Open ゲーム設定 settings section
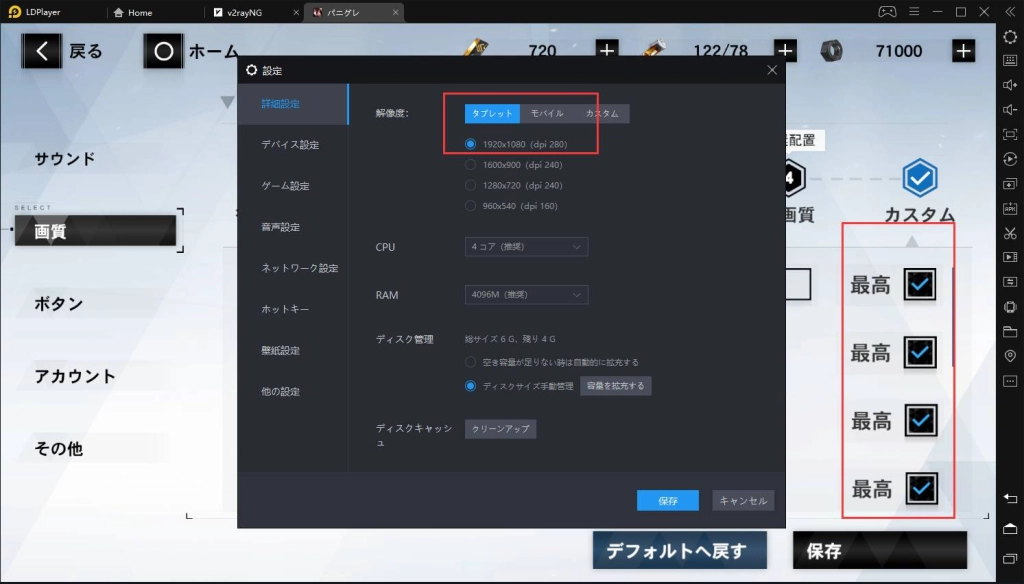This screenshot has height=584, width=1024. (x=293, y=186)
